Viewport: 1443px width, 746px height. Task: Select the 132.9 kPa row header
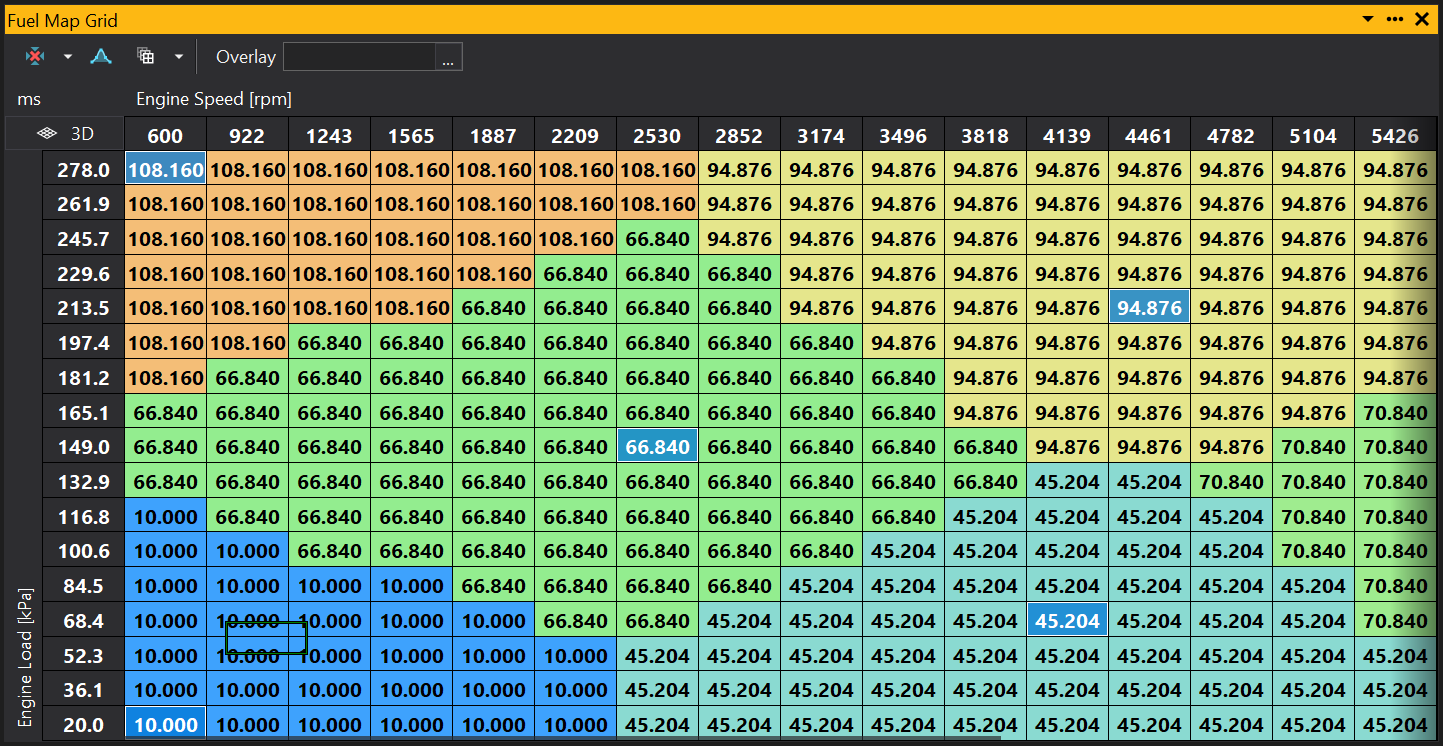84,482
